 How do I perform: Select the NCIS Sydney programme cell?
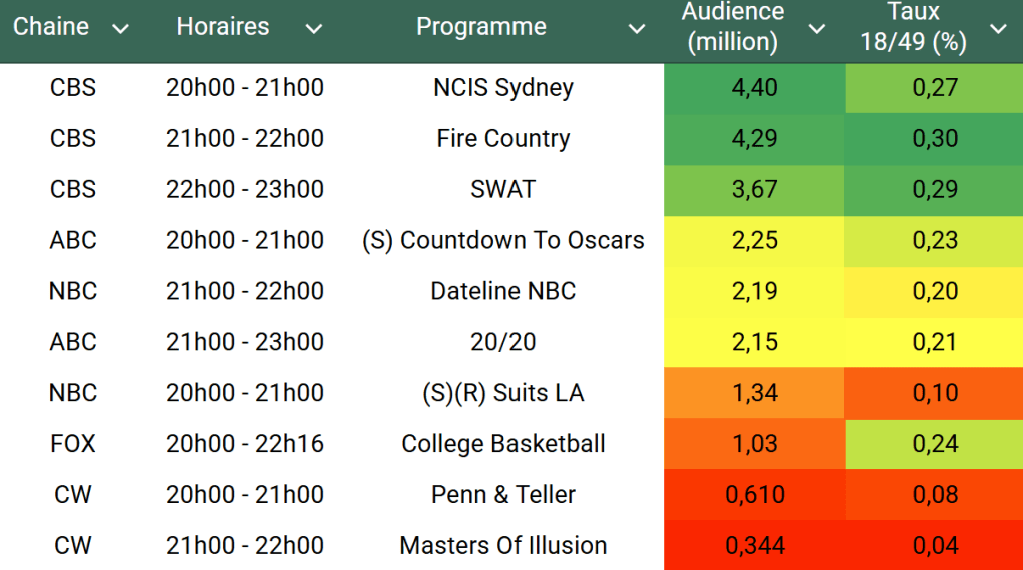coord(503,88)
